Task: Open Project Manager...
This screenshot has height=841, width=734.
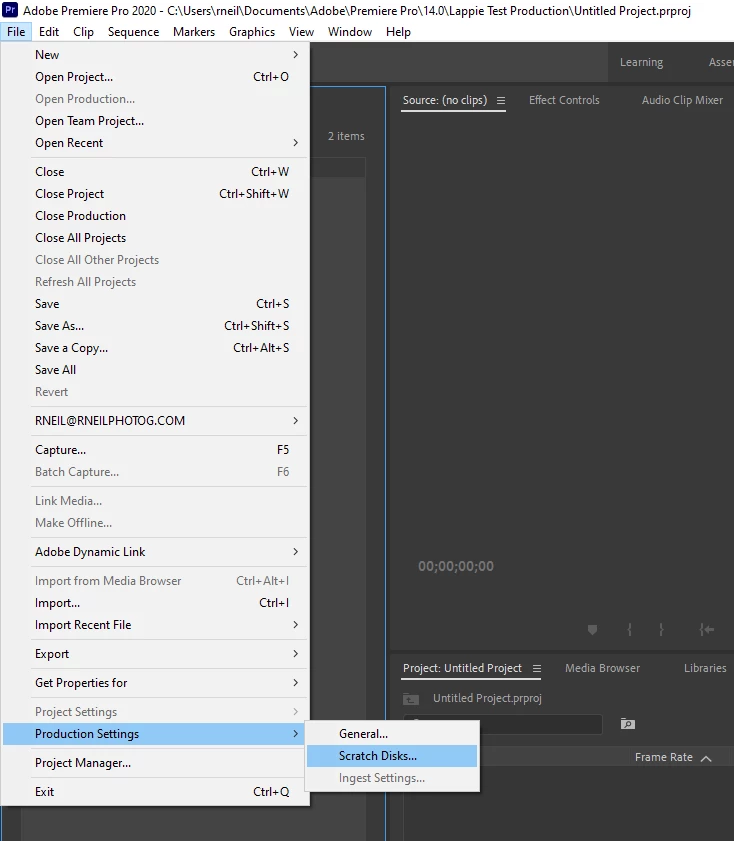Action: [x=155, y=762]
